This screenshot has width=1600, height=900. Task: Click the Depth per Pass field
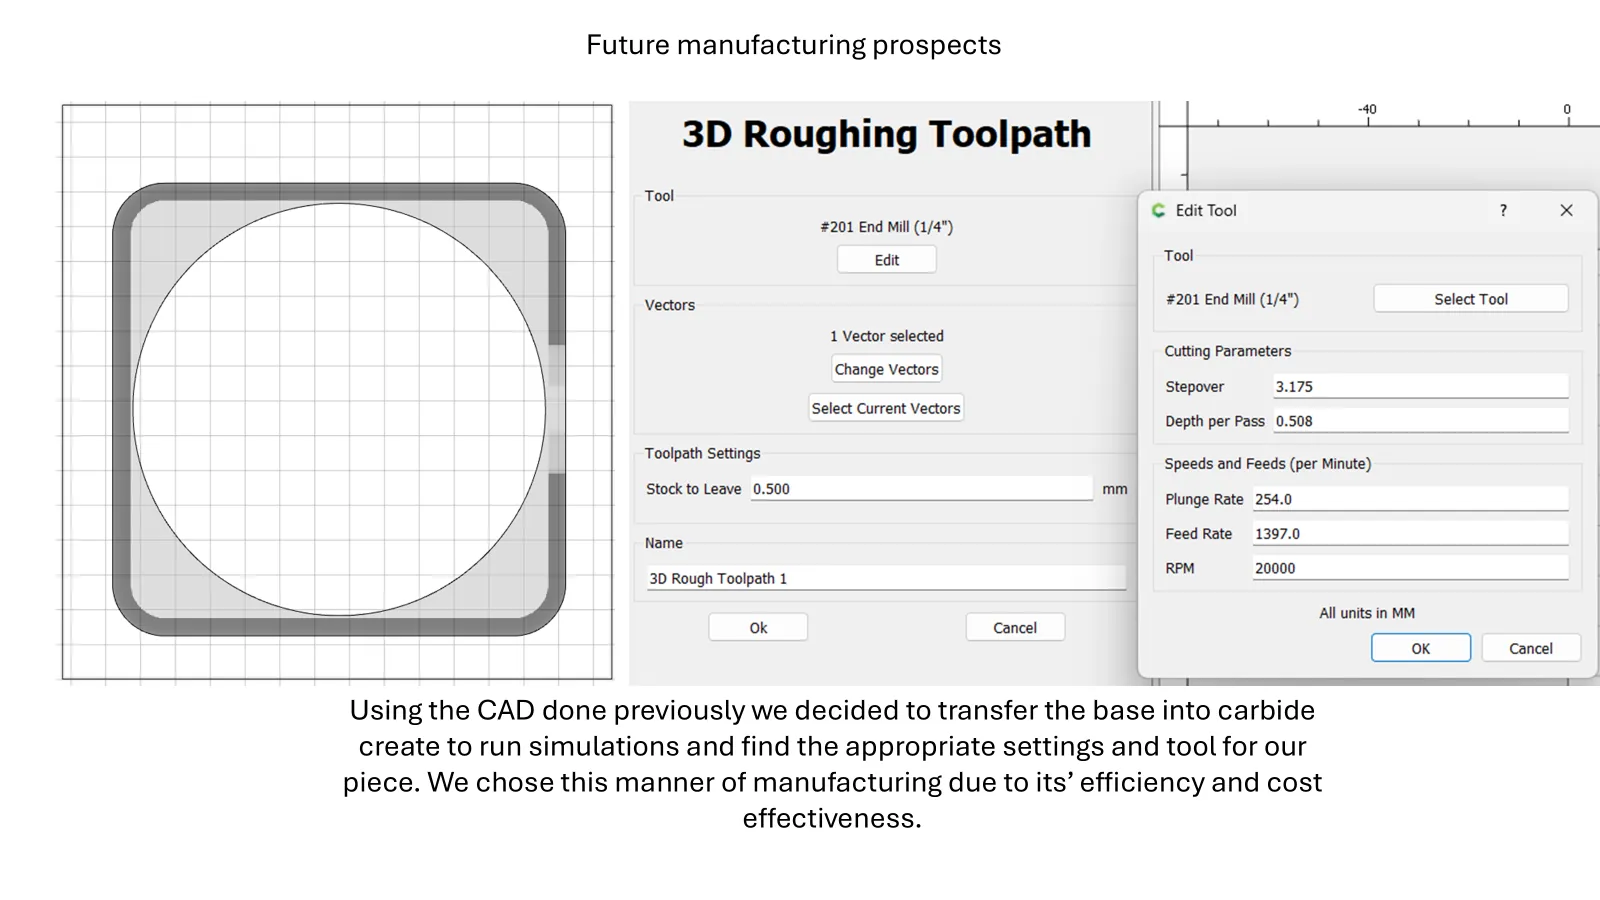[1421, 421]
